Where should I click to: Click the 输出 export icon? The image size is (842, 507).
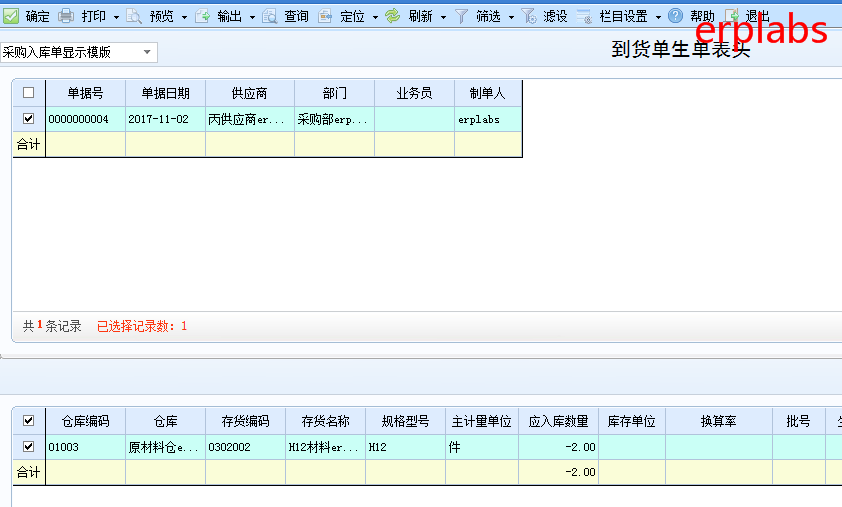pyautogui.click(x=202, y=16)
